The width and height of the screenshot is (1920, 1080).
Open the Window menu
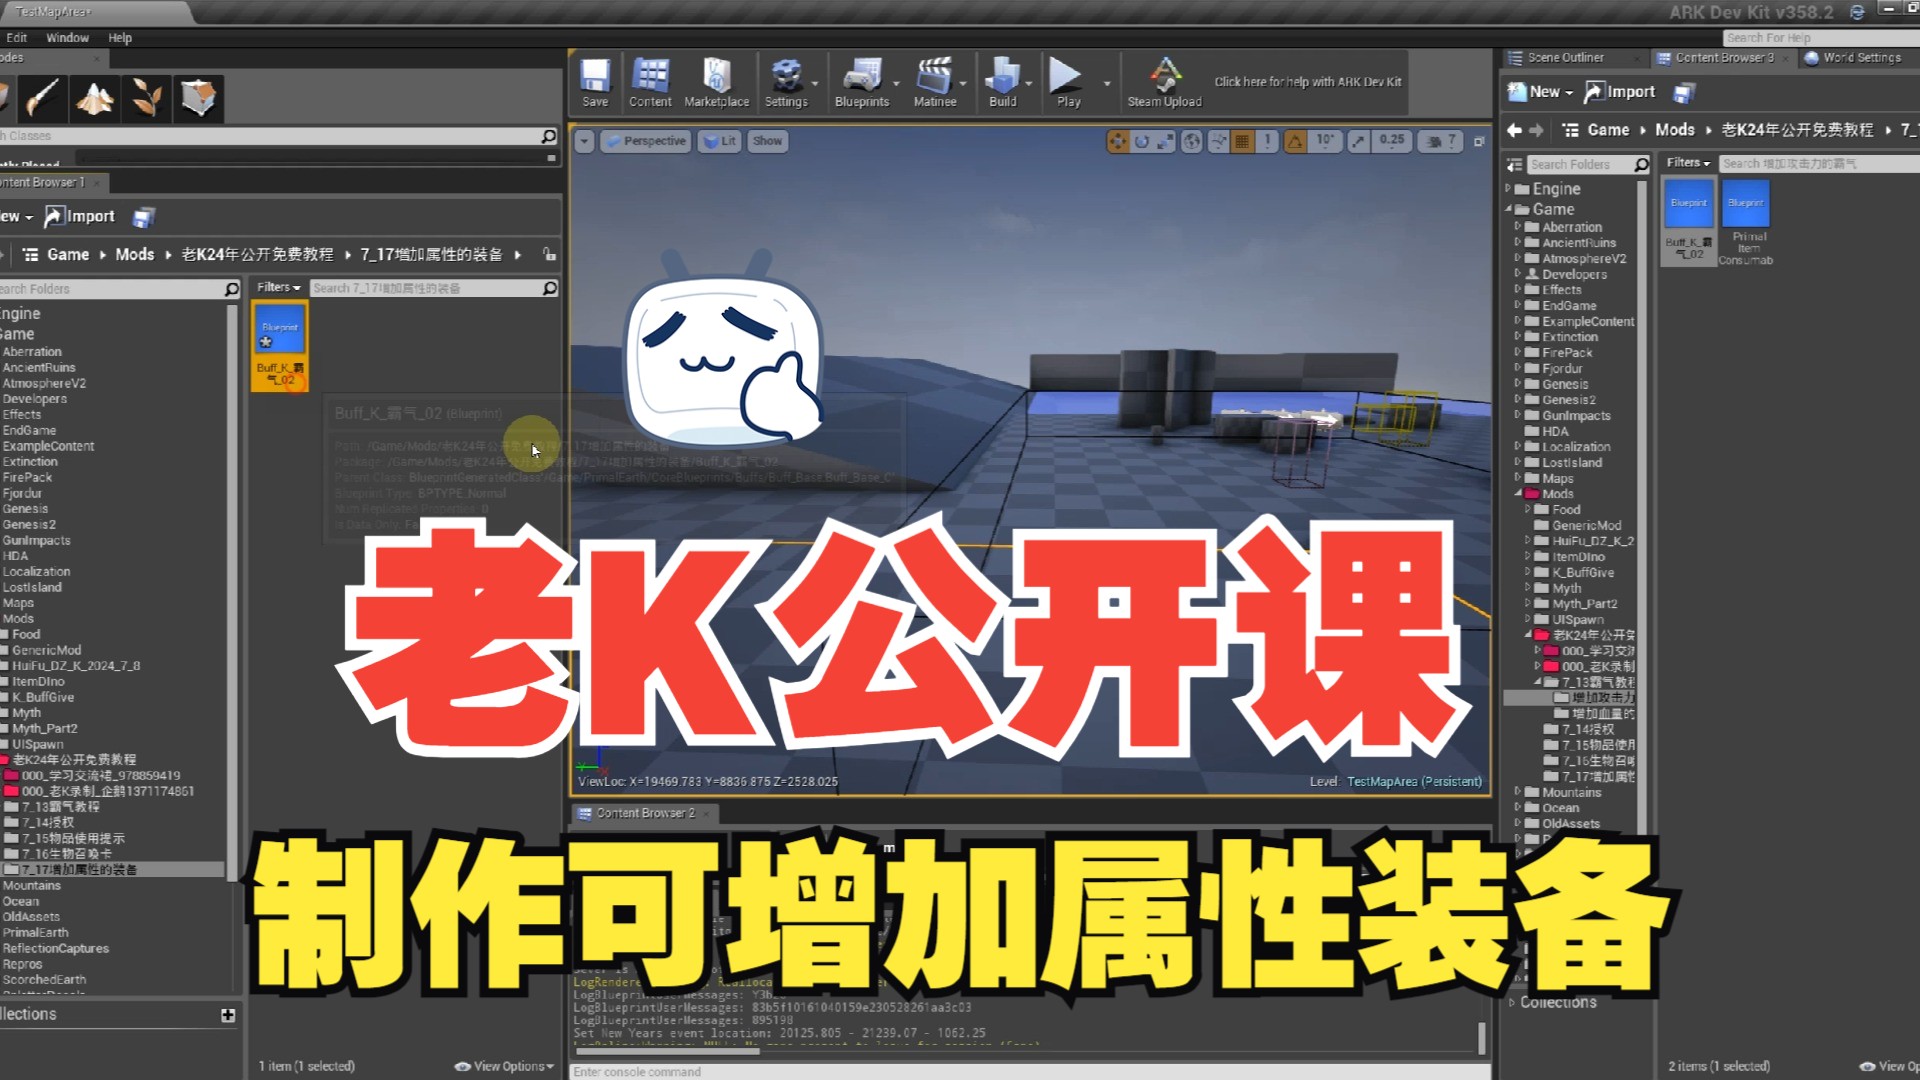click(67, 37)
